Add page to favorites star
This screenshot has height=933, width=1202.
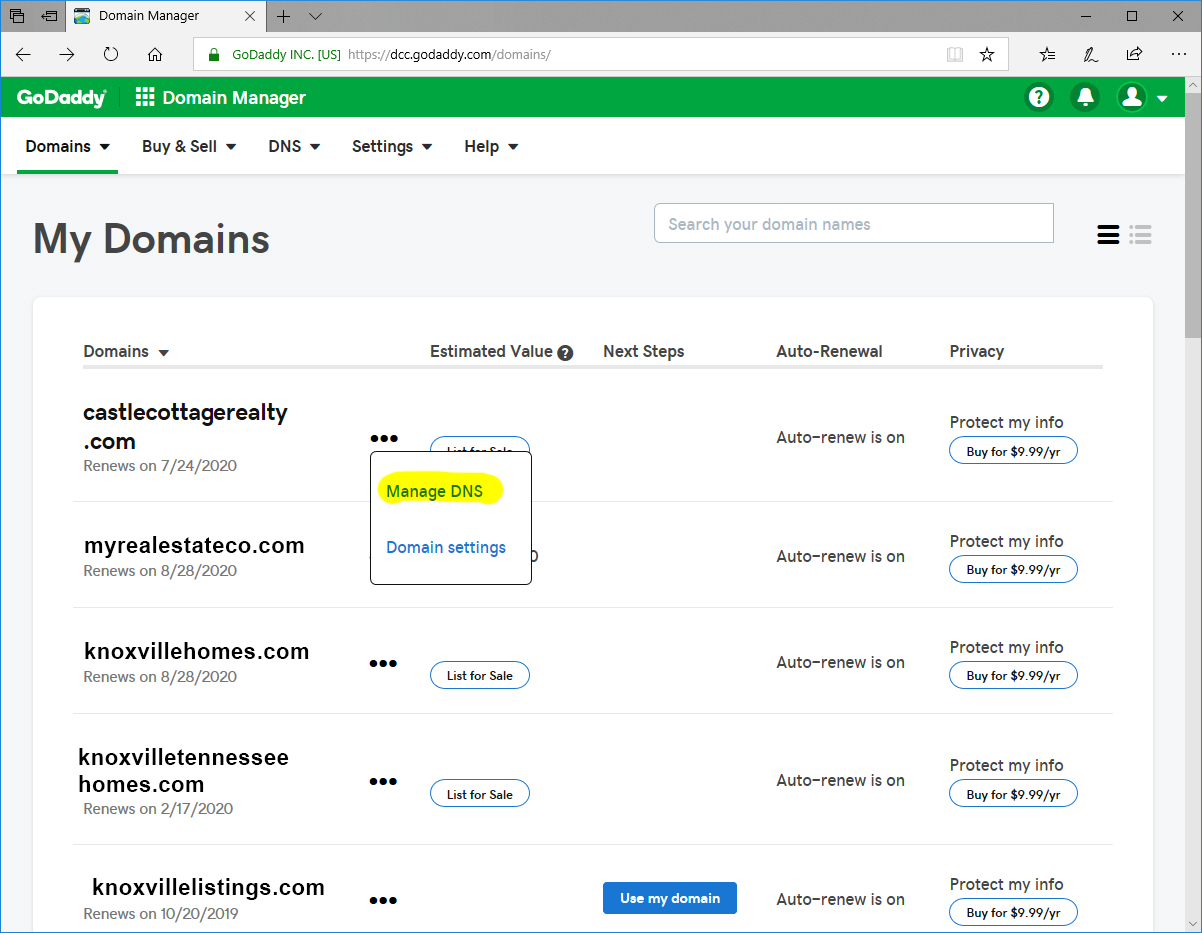[x=987, y=54]
